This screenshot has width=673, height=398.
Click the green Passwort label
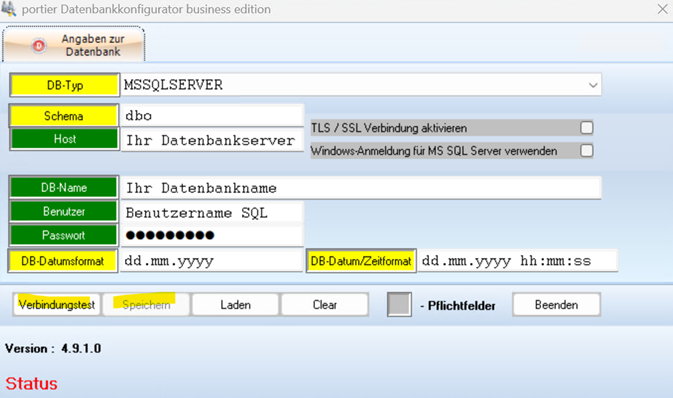tap(64, 235)
